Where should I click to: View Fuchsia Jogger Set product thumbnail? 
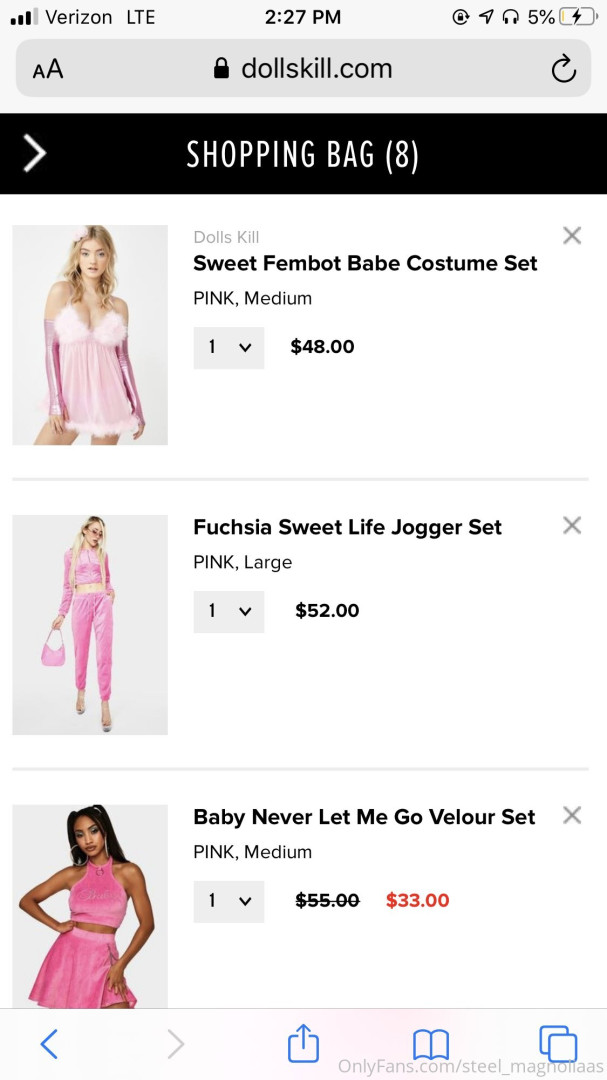point(90,625)
